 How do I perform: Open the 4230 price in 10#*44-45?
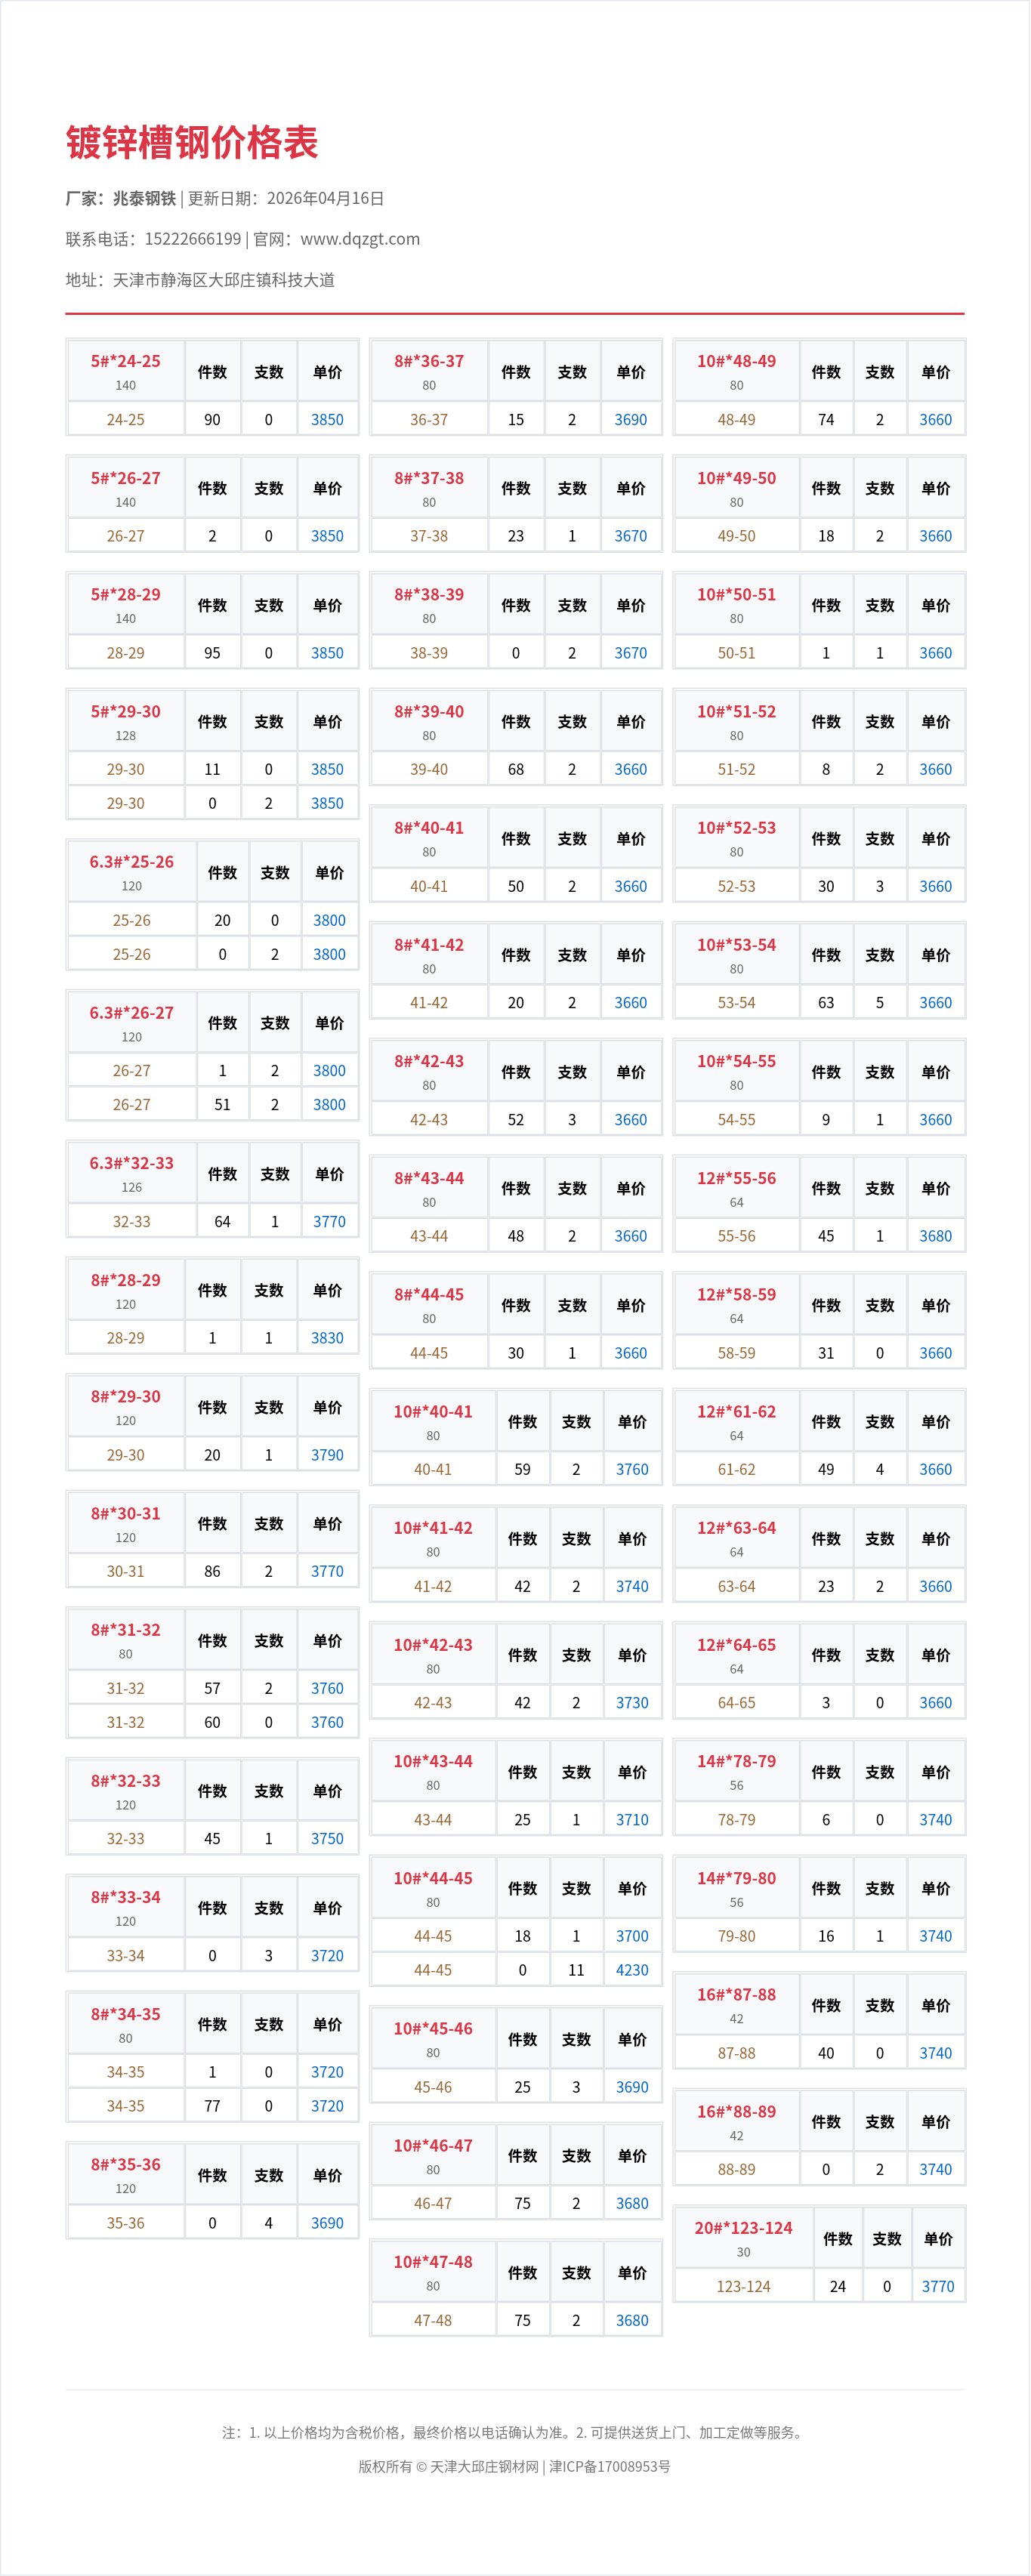tap(632, 1970)
